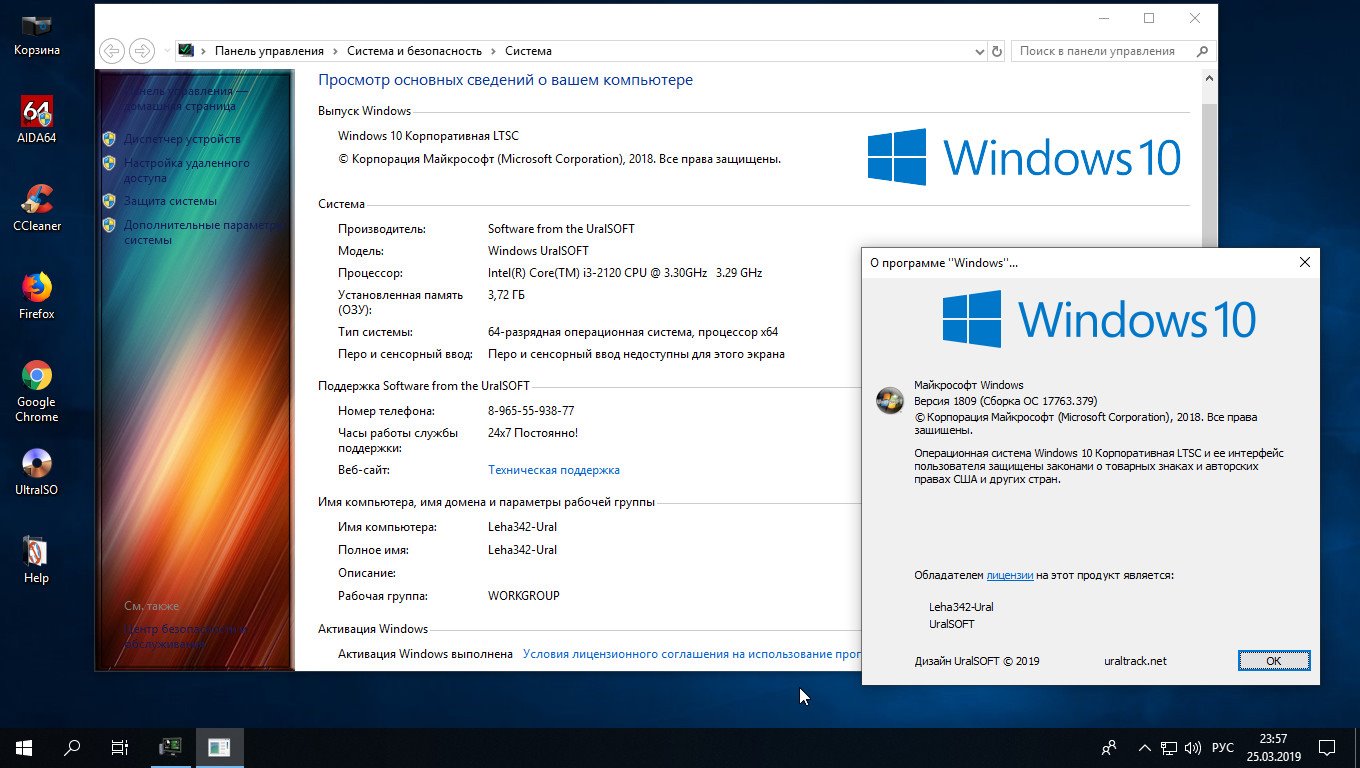The width and height of the screenshot is (1360, 768).
Task: Expand arrow after Панель управления breadcrumb
Action: coord(336,51)
